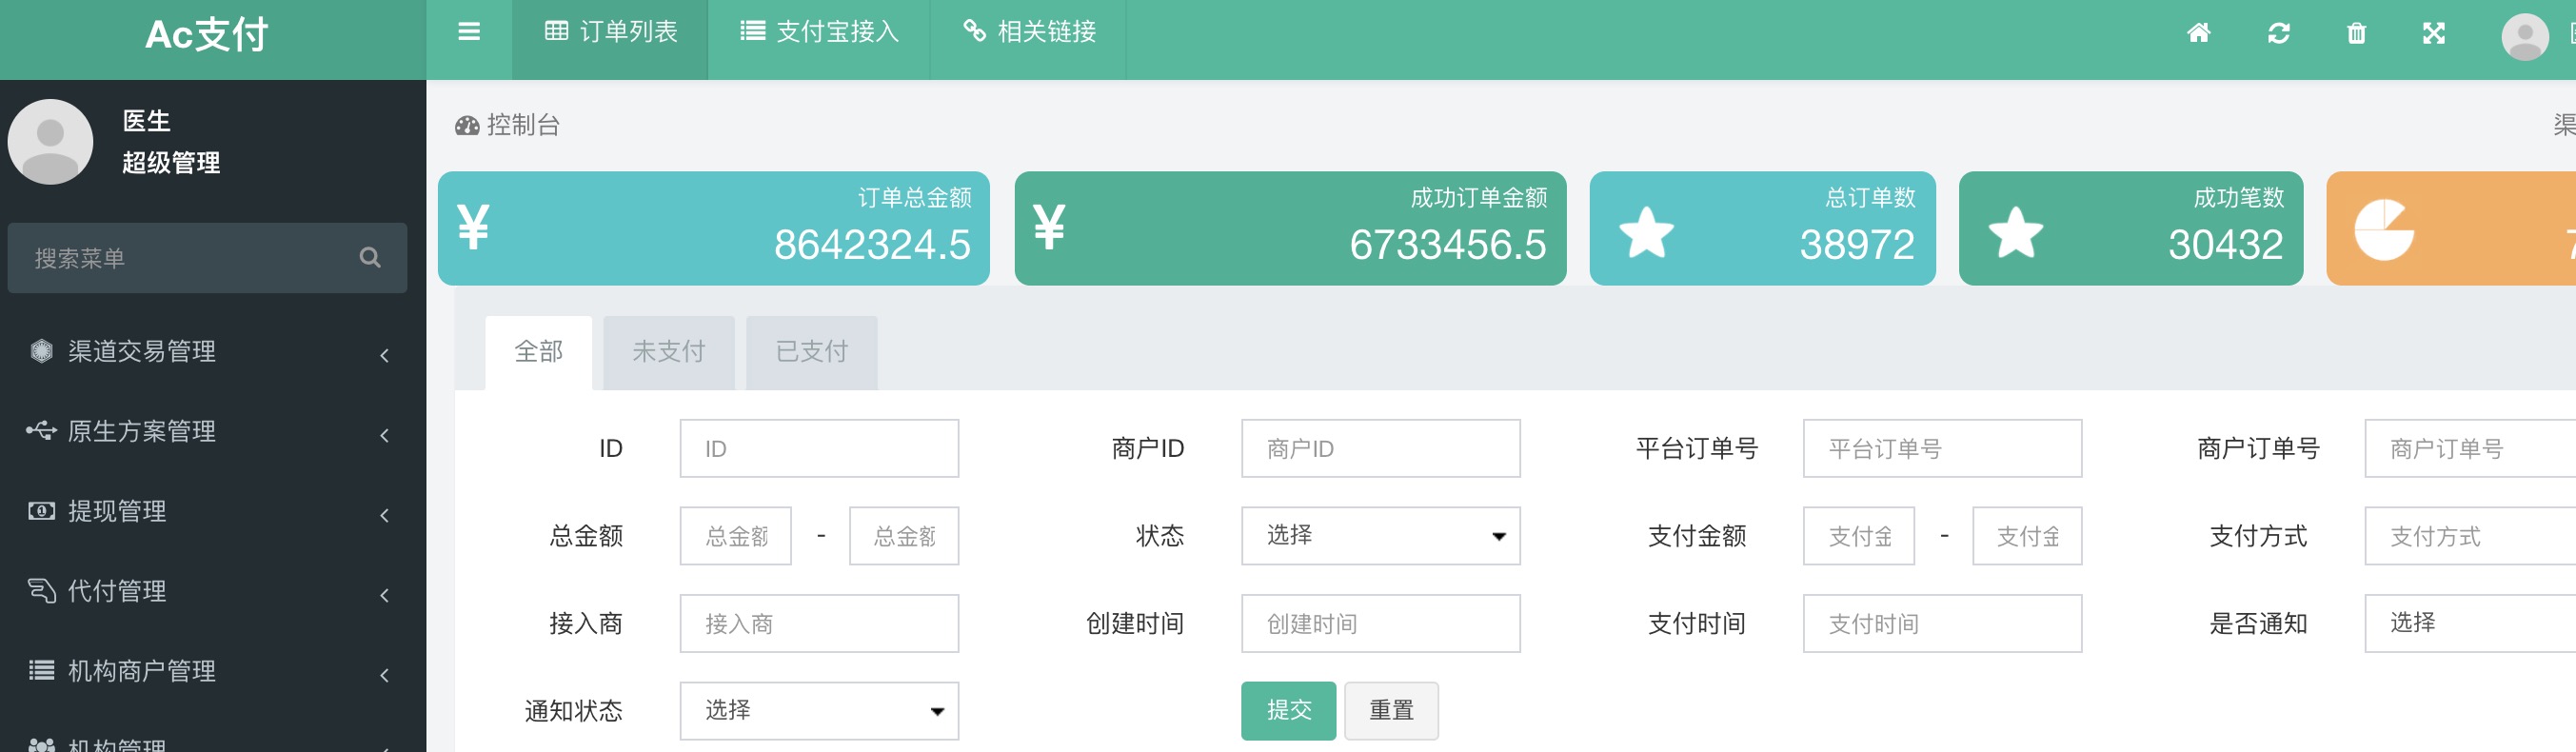
Task: Open the 通知状态 dropdown
Action: [819, 711]
